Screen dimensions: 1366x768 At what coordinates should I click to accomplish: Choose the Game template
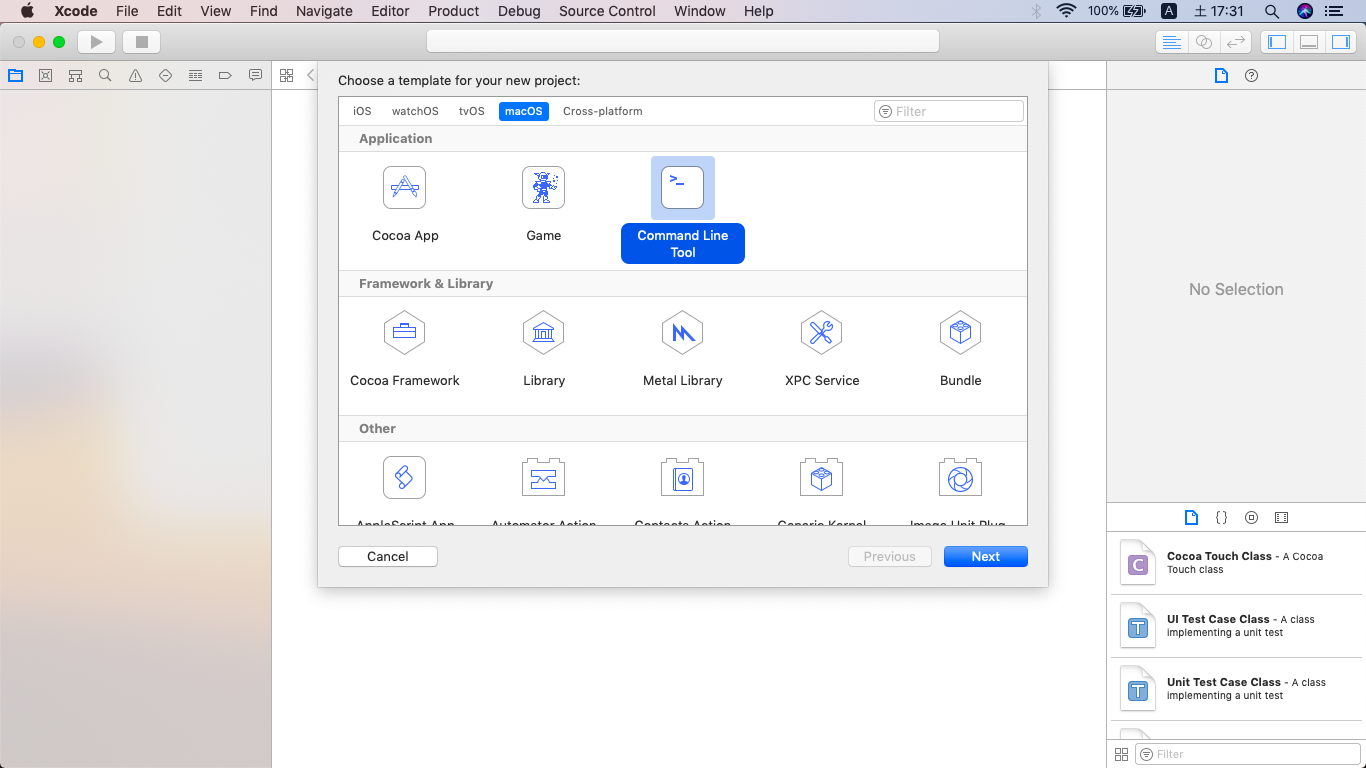pos(543,187)
